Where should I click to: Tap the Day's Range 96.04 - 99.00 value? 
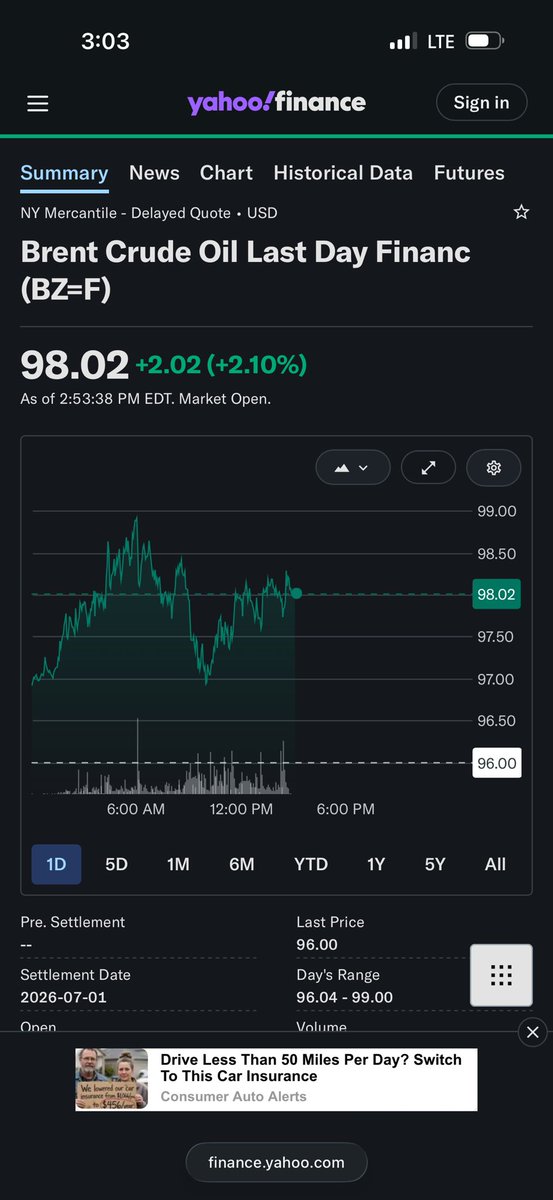click(x=345, y=998)
